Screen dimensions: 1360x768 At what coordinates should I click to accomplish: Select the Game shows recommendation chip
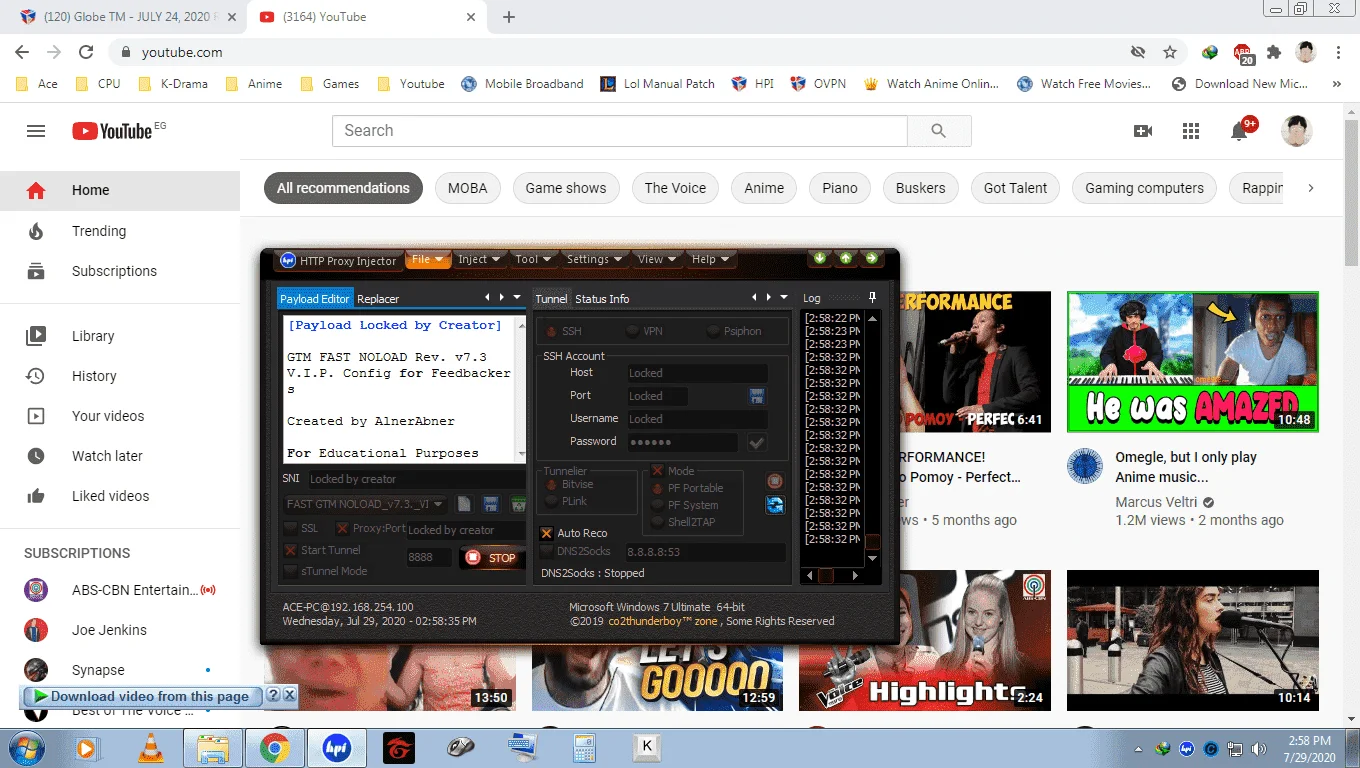click(566, 188)
